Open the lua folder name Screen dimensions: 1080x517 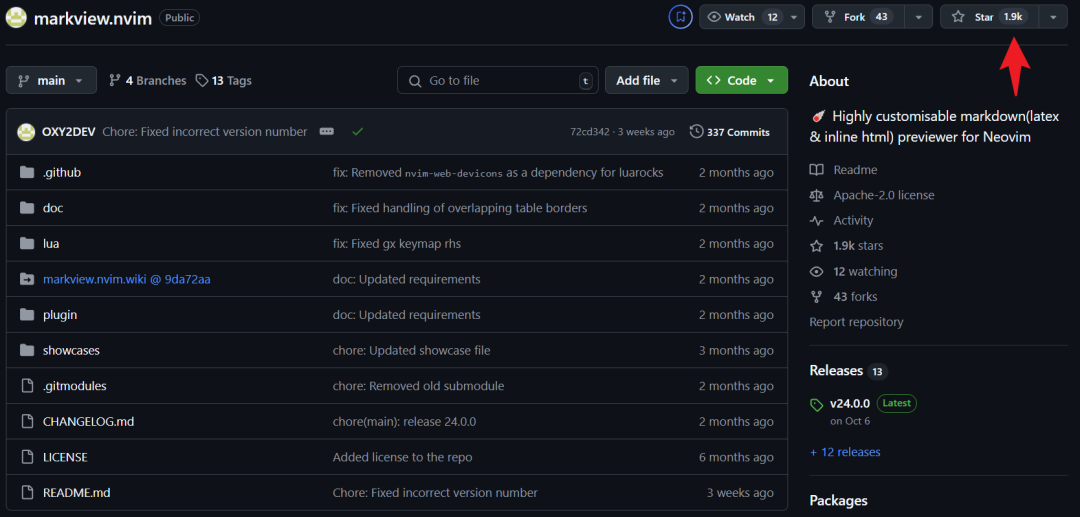51,244
